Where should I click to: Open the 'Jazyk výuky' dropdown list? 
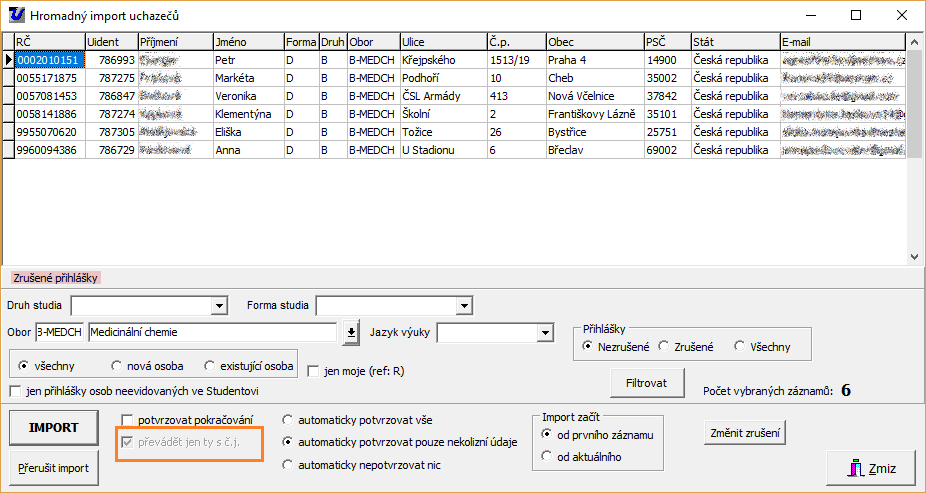point(545,333)
